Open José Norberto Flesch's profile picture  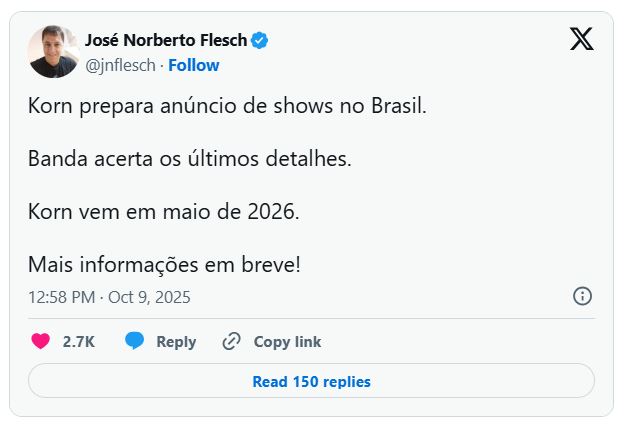coord(53,52)
